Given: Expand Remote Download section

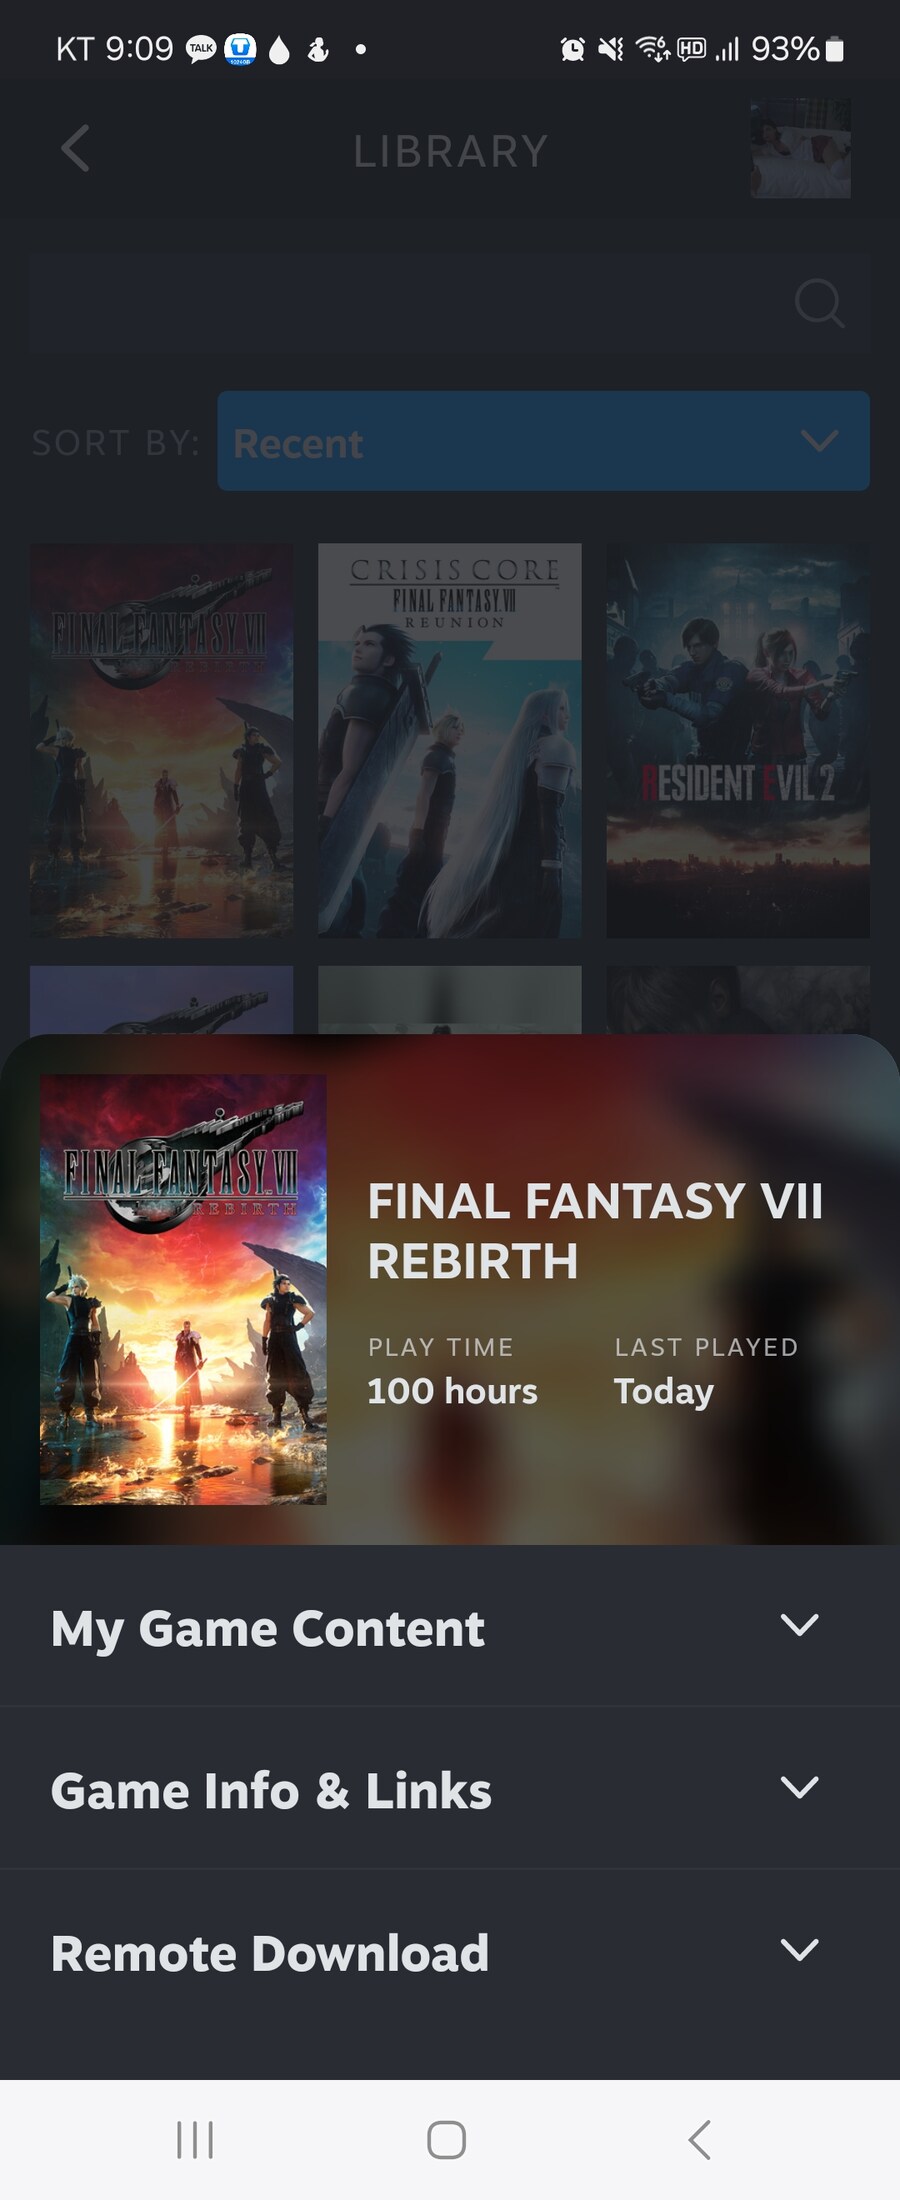Looking at the screenshot, I should 450,1950.
